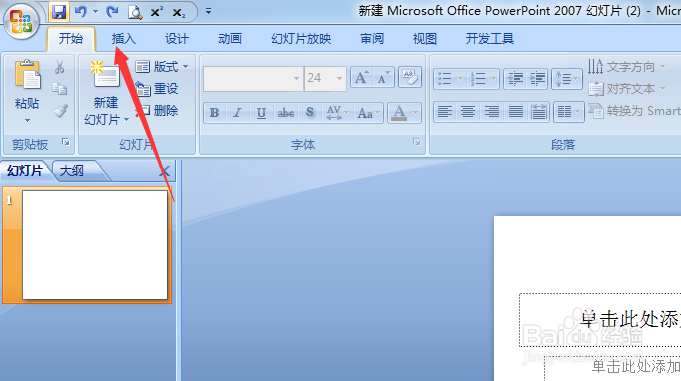Open the 审阅 ribbon tab

tap(372, 39)
